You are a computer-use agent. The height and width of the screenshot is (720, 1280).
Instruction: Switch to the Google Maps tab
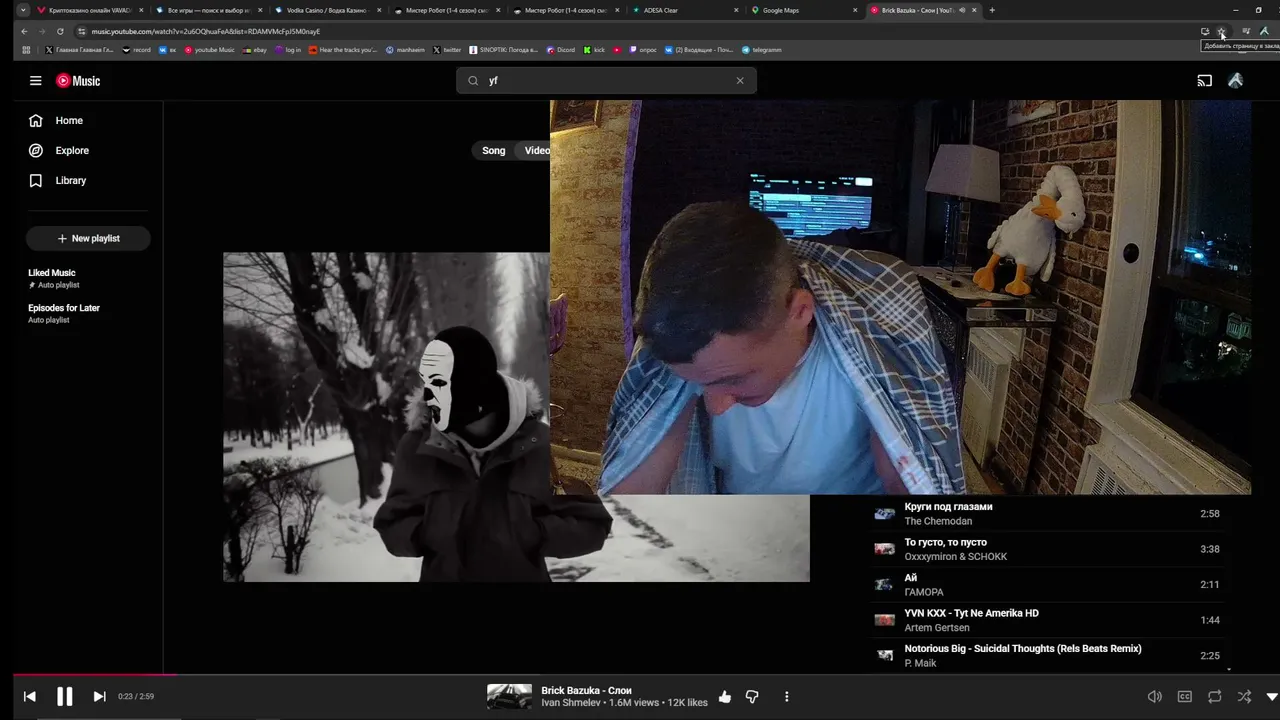(804, 10)
